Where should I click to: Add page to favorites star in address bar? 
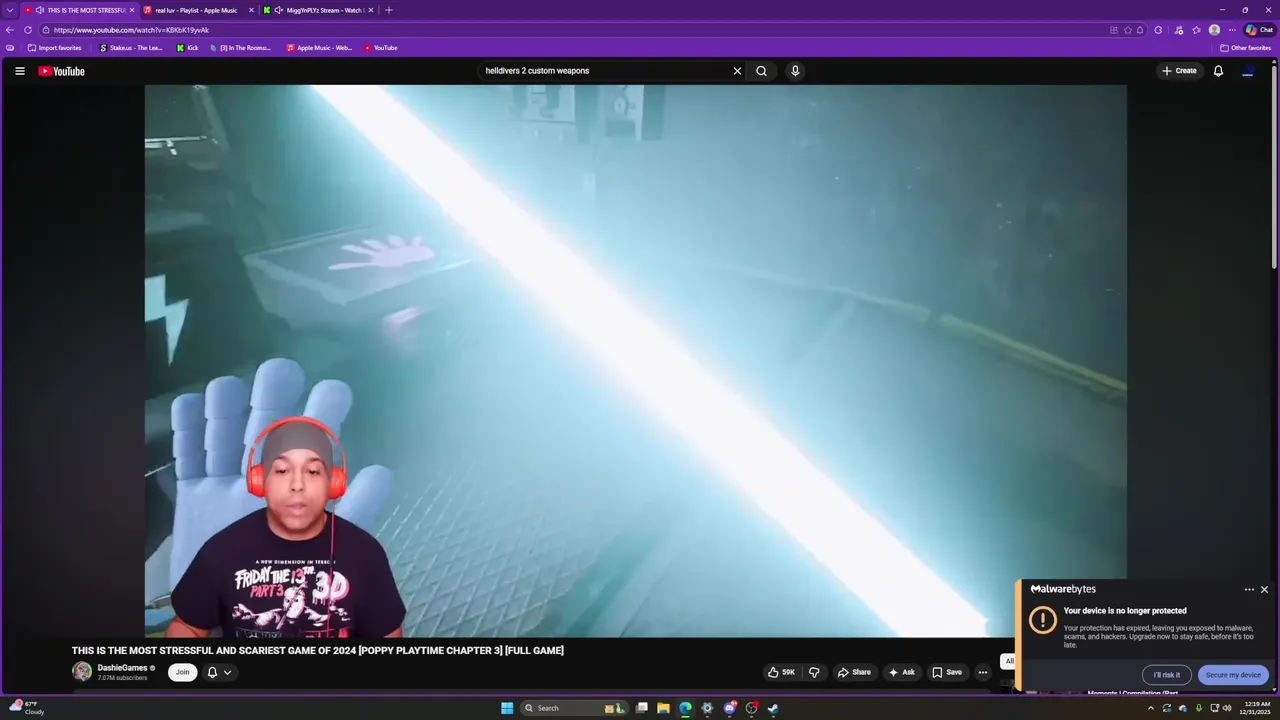1128,30
